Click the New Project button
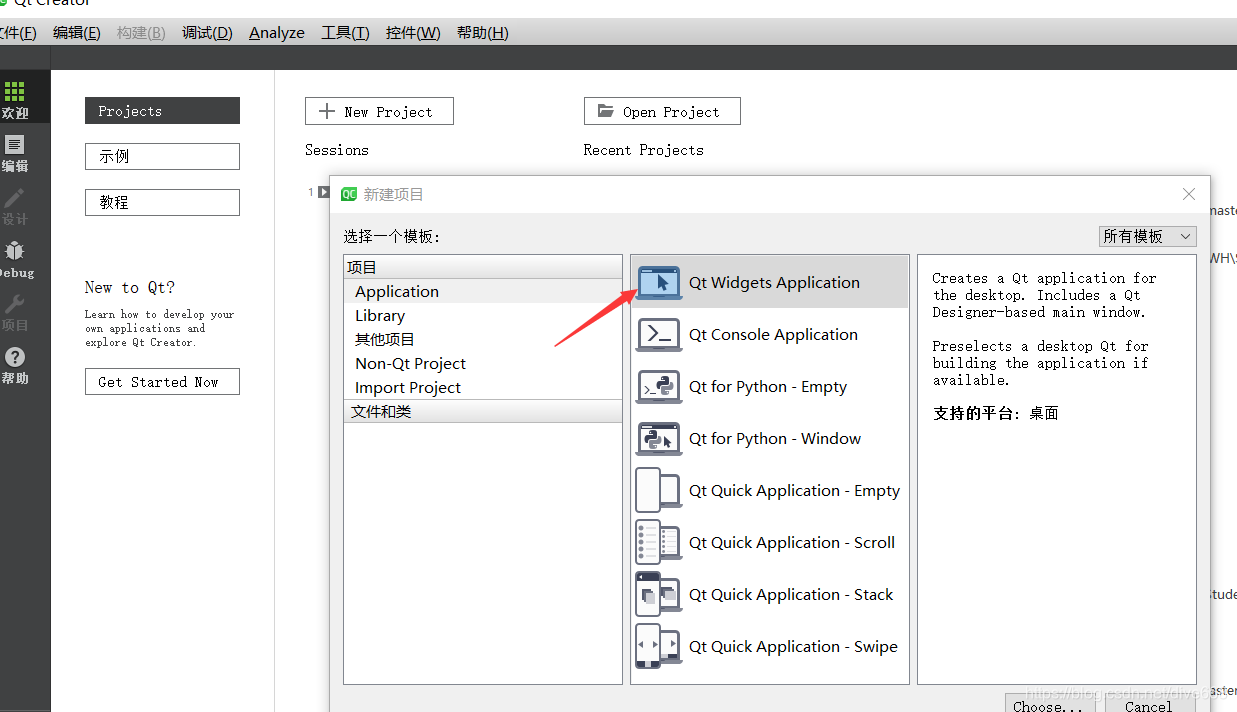Screen dimensions: 1237x712 click(x=379, y=111)
